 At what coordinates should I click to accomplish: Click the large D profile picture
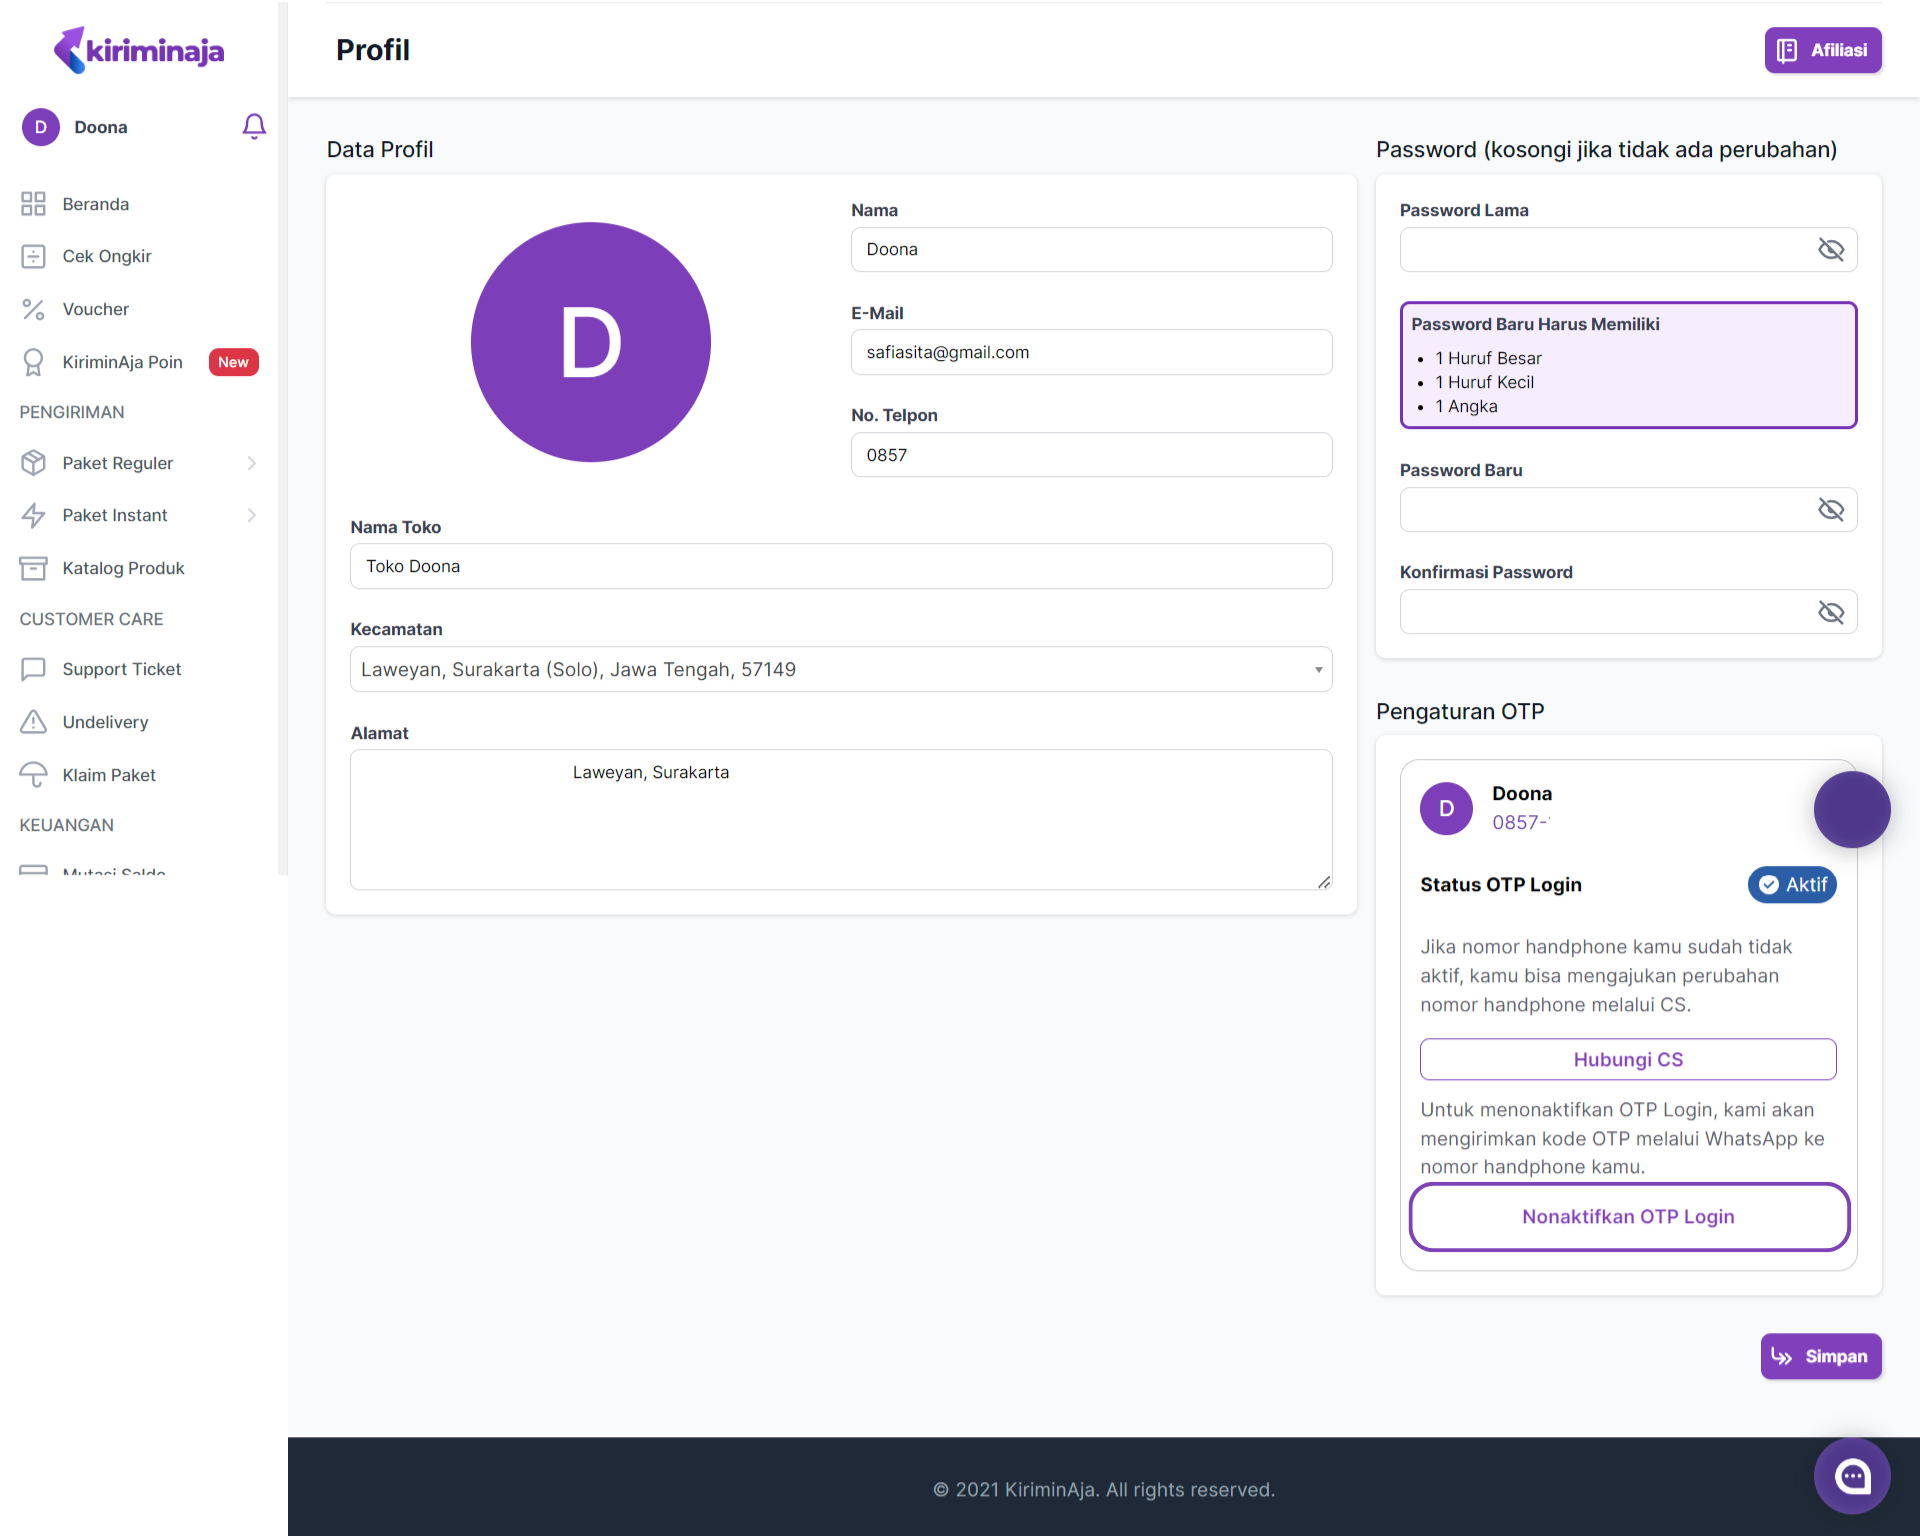591,342
